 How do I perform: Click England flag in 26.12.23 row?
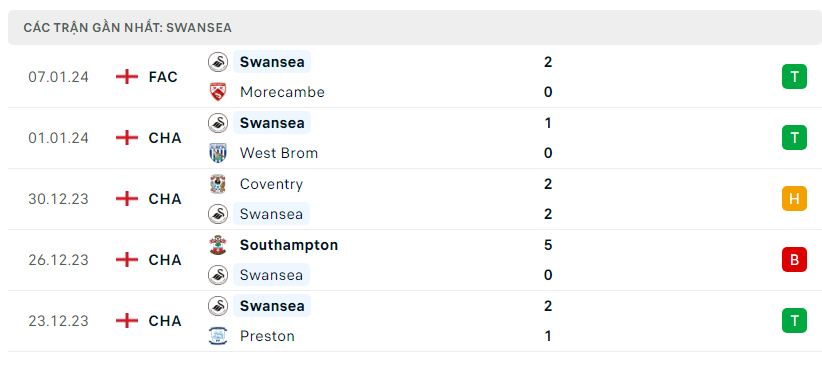126,260
